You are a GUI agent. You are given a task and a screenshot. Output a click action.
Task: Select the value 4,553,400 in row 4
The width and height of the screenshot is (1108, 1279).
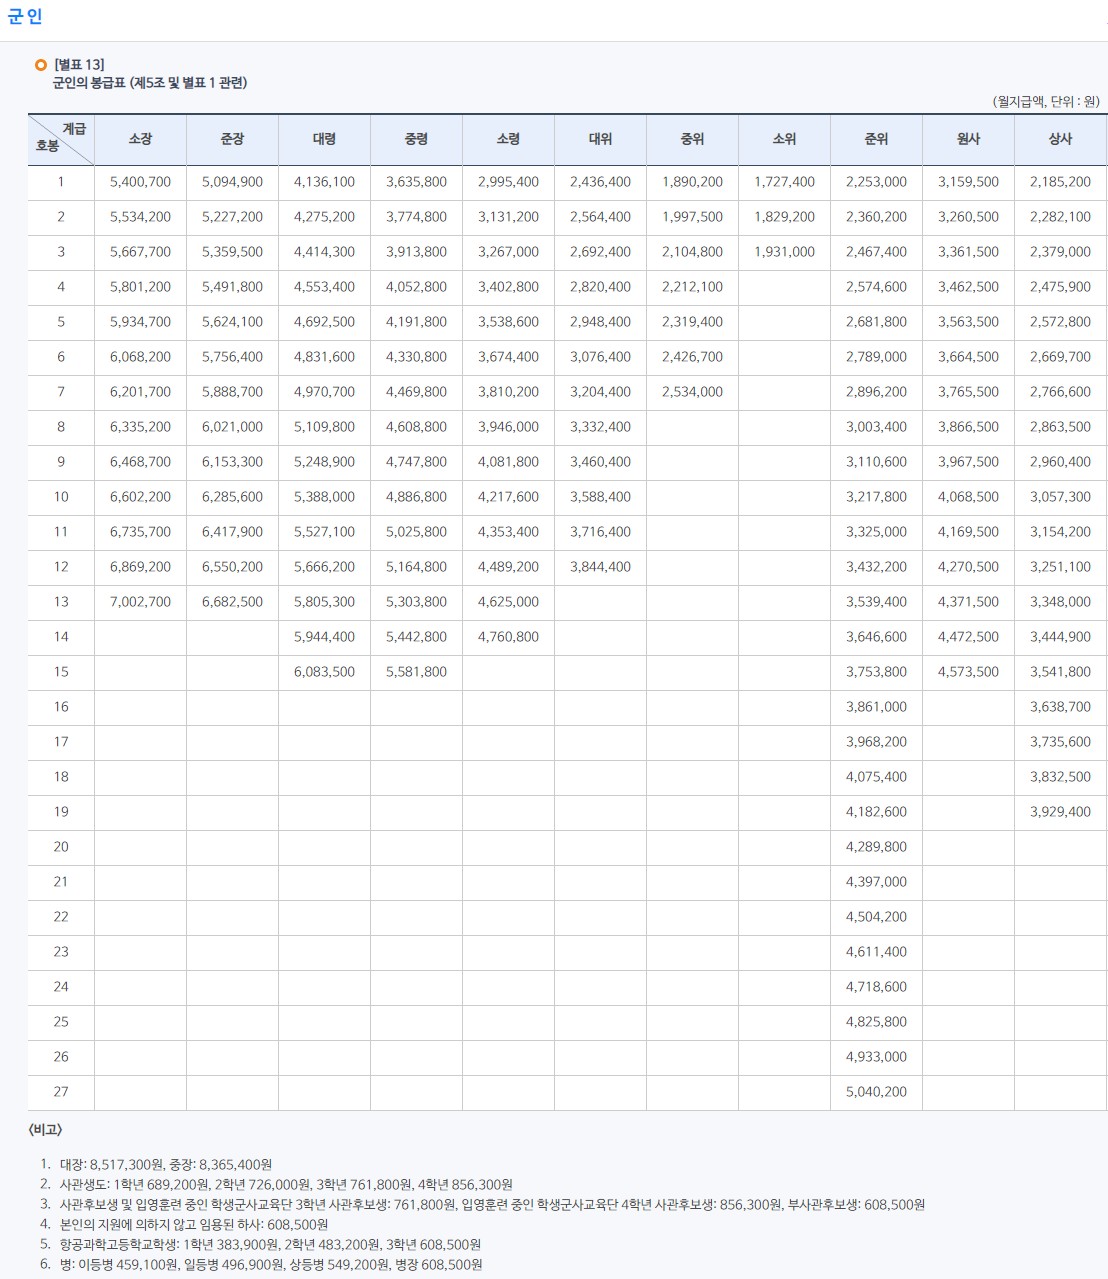click(324, 287)
